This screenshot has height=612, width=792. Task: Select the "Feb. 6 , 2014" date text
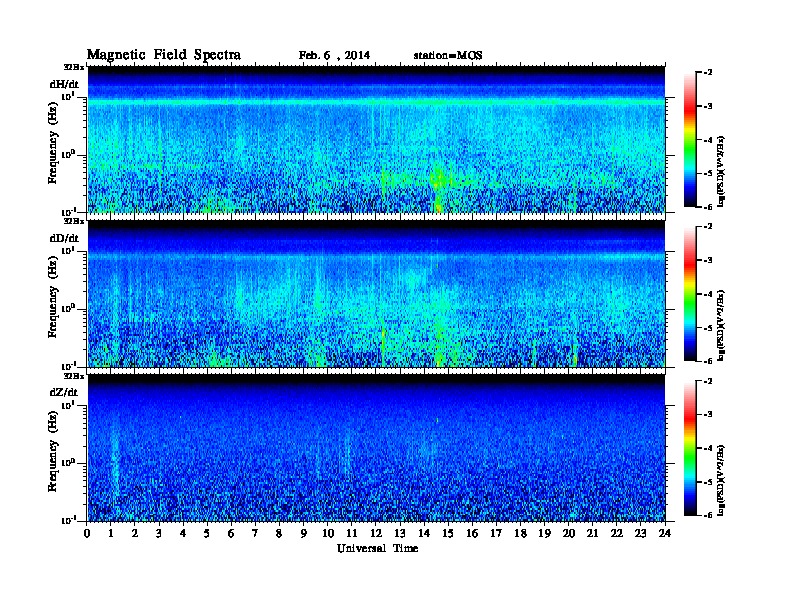click(x=334, y=56)
